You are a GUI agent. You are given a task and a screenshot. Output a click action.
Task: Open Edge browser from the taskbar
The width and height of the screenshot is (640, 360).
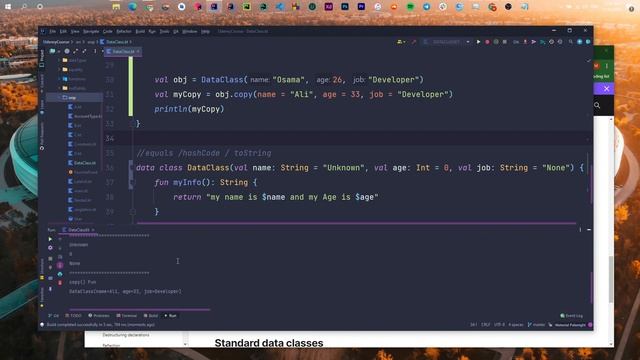(132, 7)
